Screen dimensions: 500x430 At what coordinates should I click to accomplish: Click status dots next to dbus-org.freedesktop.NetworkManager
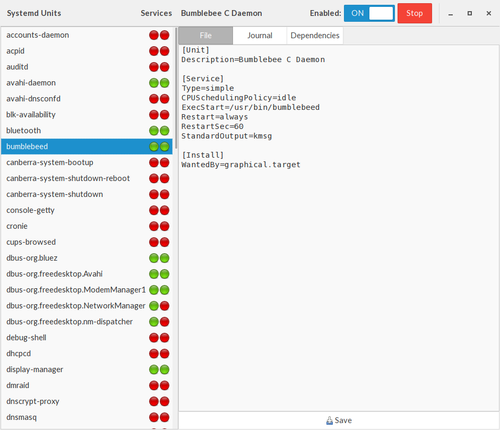159,306
